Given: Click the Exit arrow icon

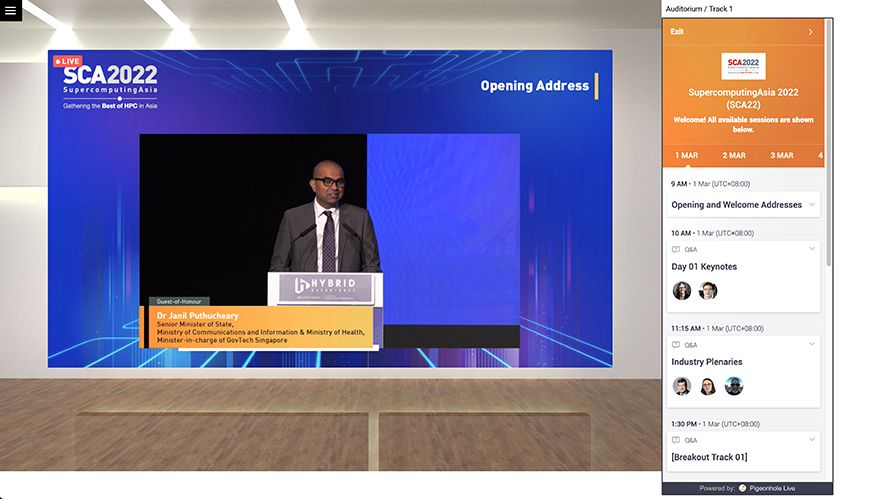Looking at the screenshot, I should (811, 32).
